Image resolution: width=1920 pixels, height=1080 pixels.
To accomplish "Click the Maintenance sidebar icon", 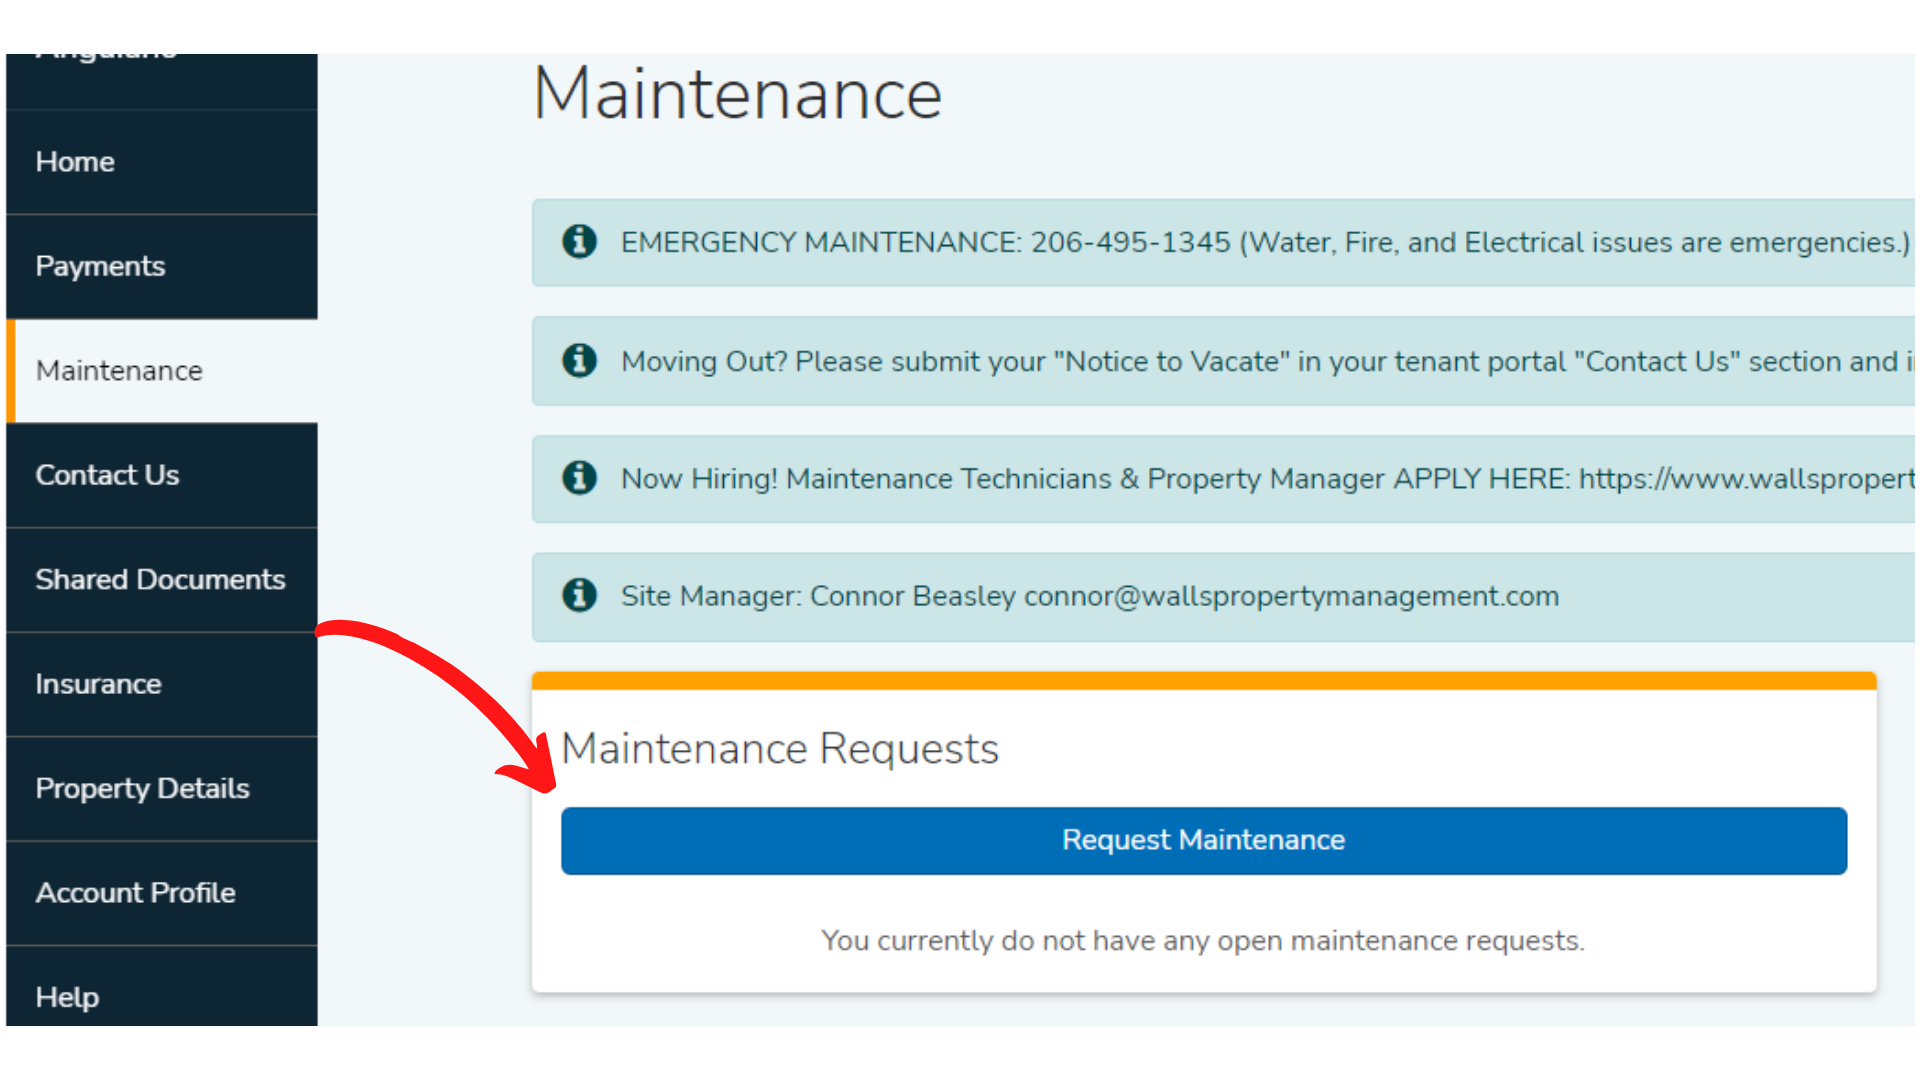I will tap(160, 369).
